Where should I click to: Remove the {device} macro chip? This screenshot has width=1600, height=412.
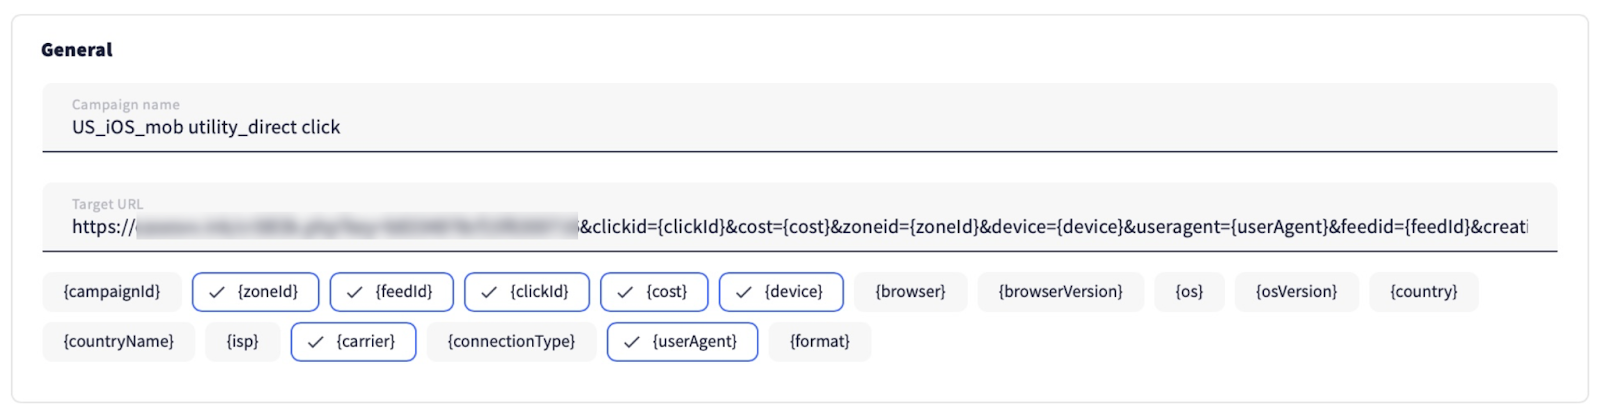pos(781,292)
